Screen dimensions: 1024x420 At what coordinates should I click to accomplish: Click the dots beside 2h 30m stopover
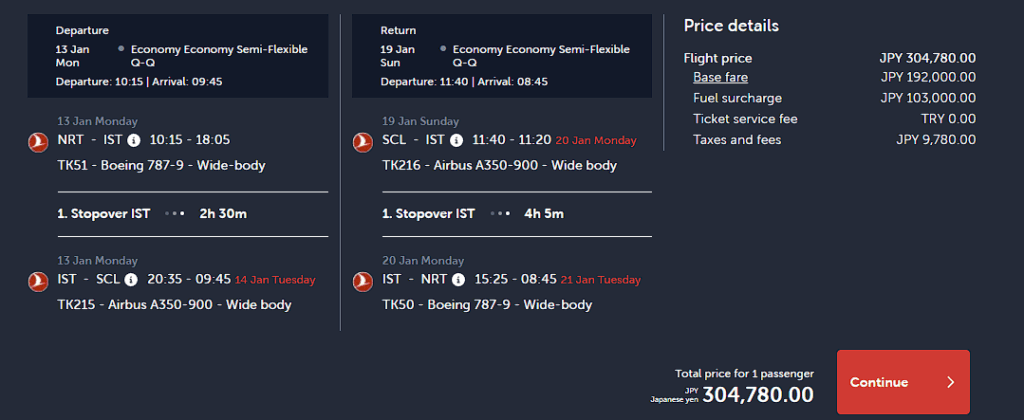(175, 214)
